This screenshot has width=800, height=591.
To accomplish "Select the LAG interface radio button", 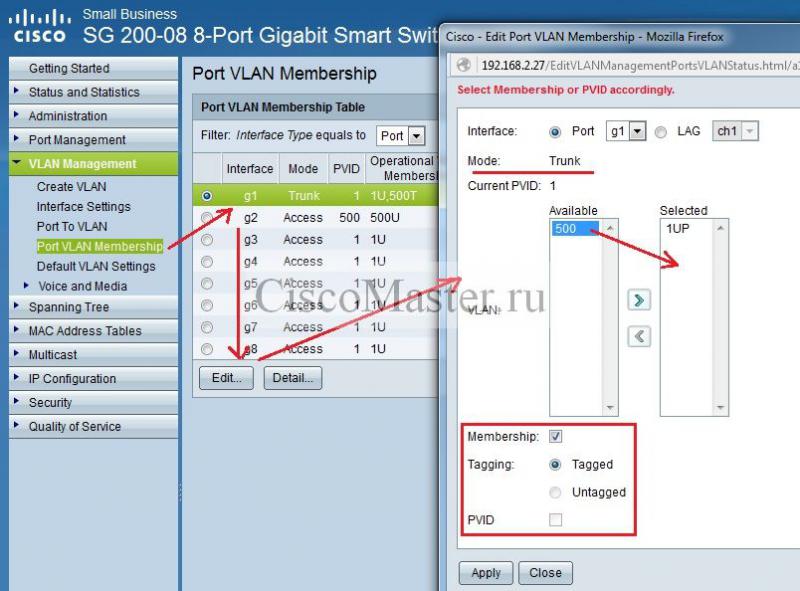I will coord(661,132).
